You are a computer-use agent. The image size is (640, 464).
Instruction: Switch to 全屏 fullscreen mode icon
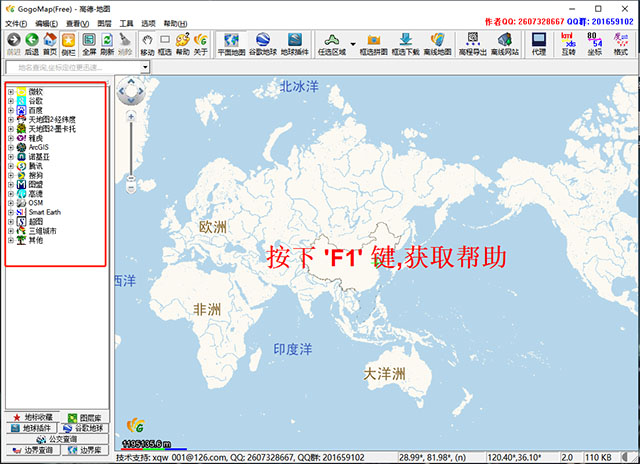coord(89,40)
